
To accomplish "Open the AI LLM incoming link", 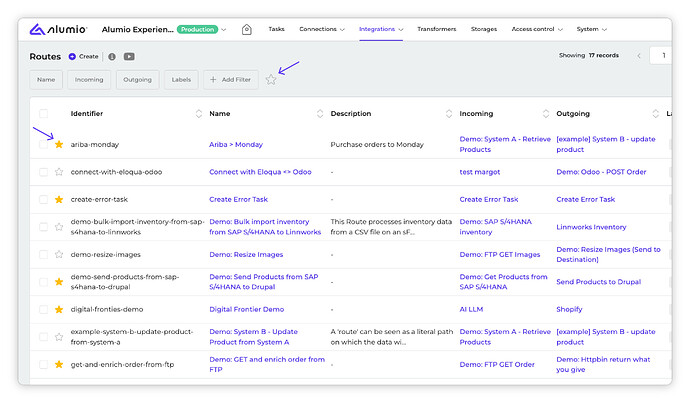I will click(471, 309).
